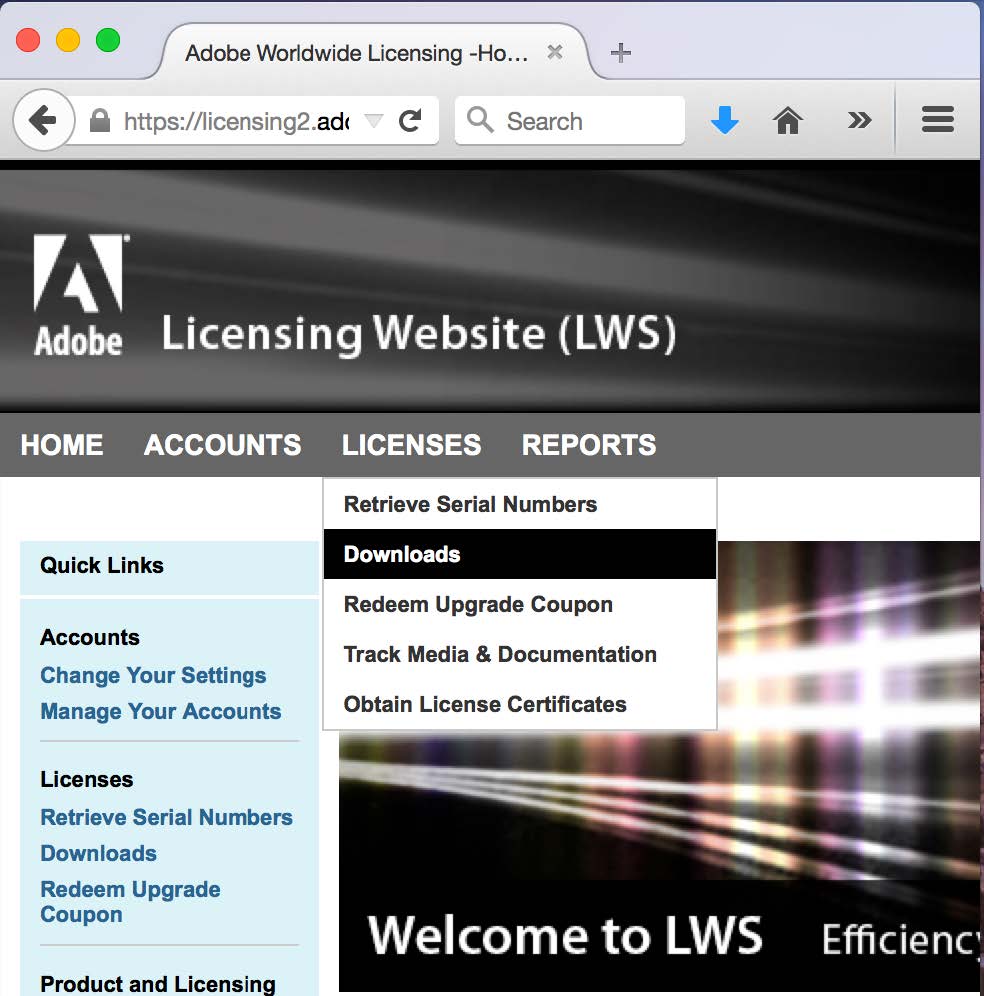This screenshot has height=996, width=984.
Task: Go to the browser Home icon
Action: (x=788, y=119)
